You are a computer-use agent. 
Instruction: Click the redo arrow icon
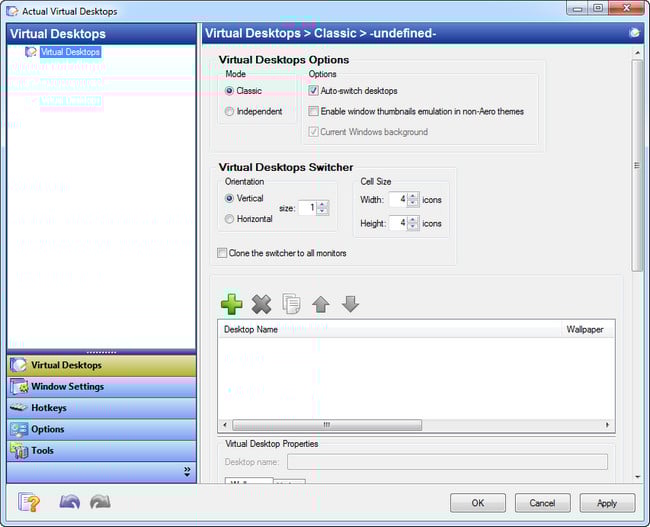tap(101, 502)
